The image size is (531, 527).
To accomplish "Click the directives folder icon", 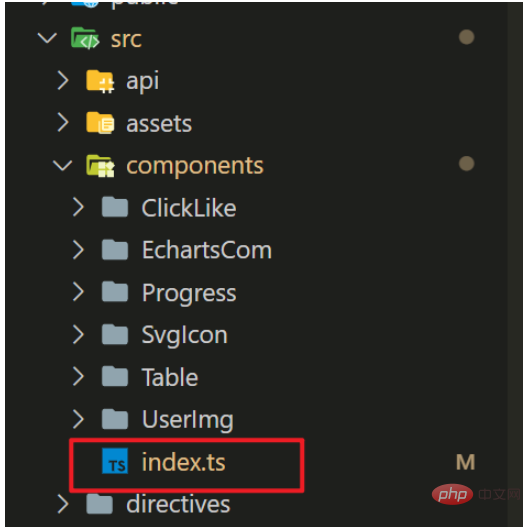I will pos(100,504).
